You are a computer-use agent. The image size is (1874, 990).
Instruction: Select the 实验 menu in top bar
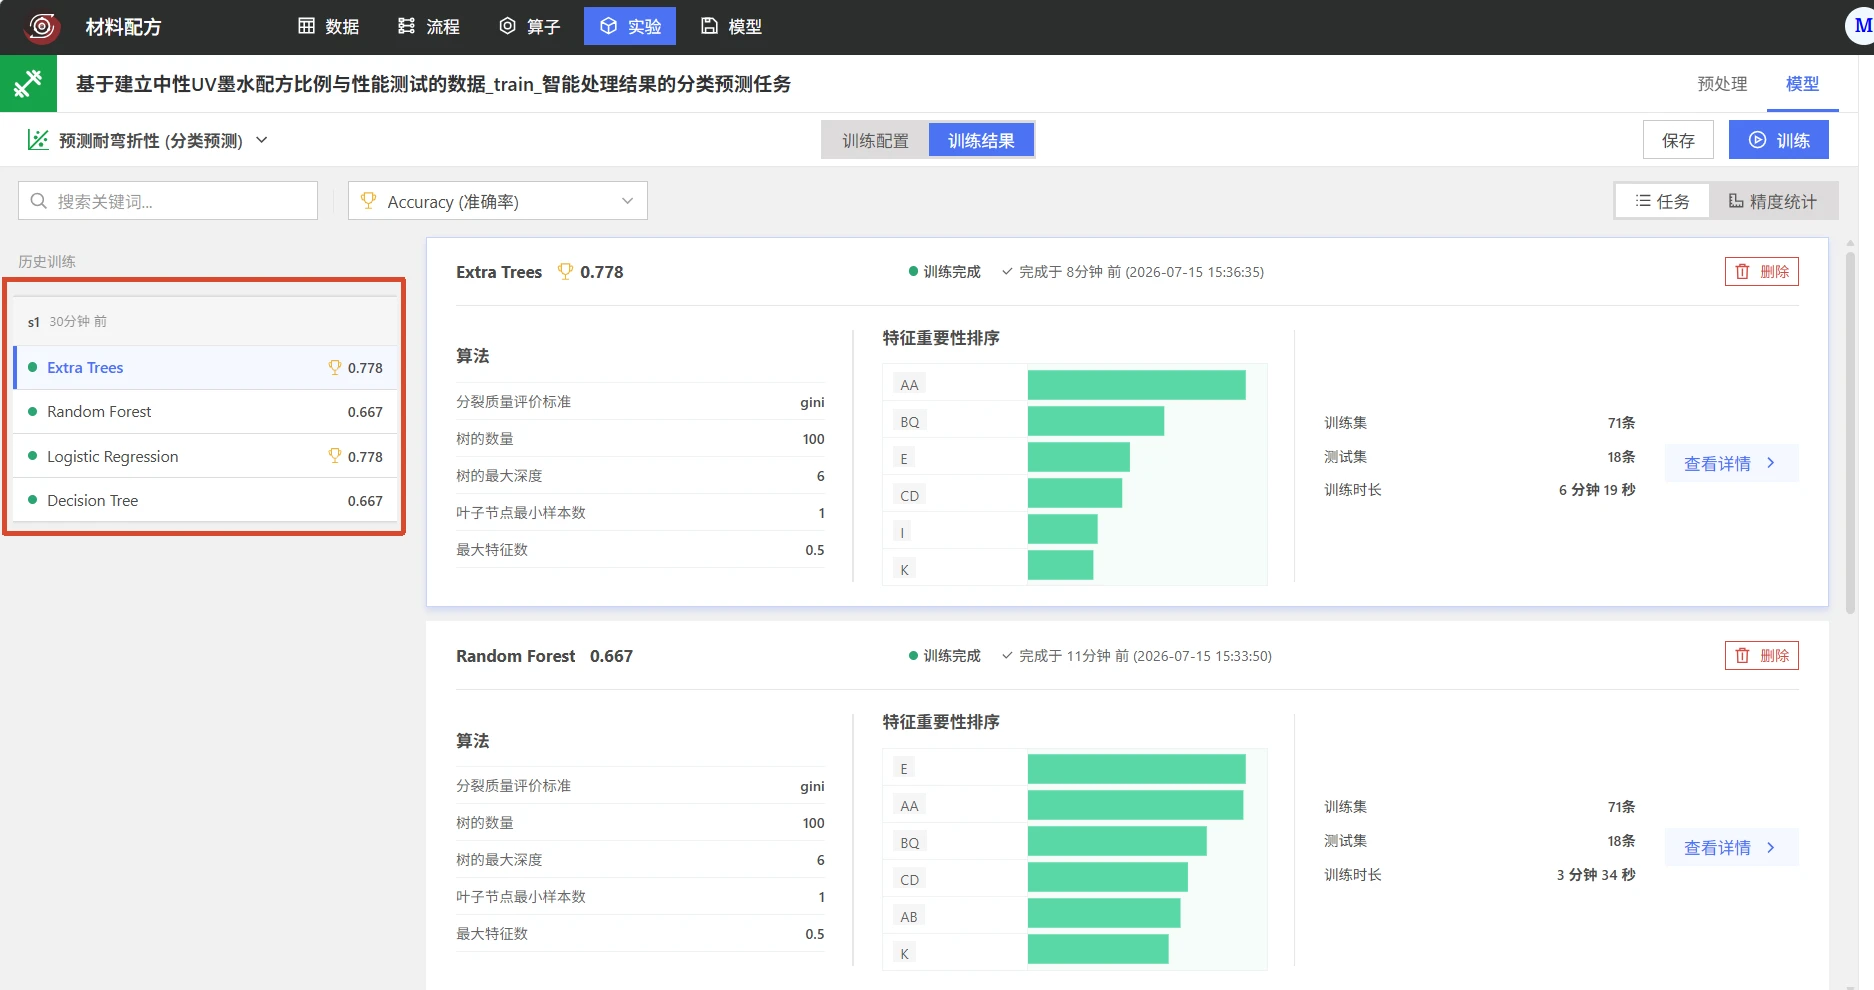(630, 26)
